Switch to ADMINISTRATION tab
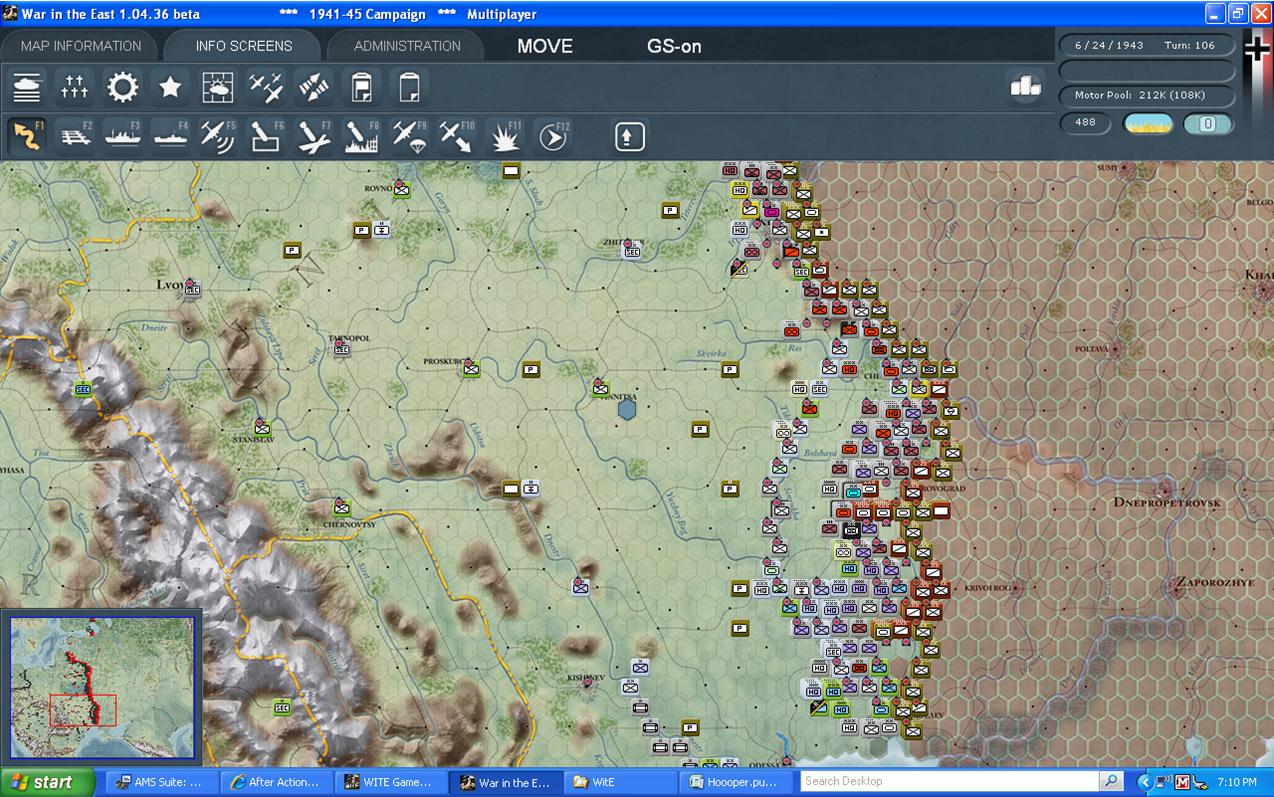 coord(407,46)
